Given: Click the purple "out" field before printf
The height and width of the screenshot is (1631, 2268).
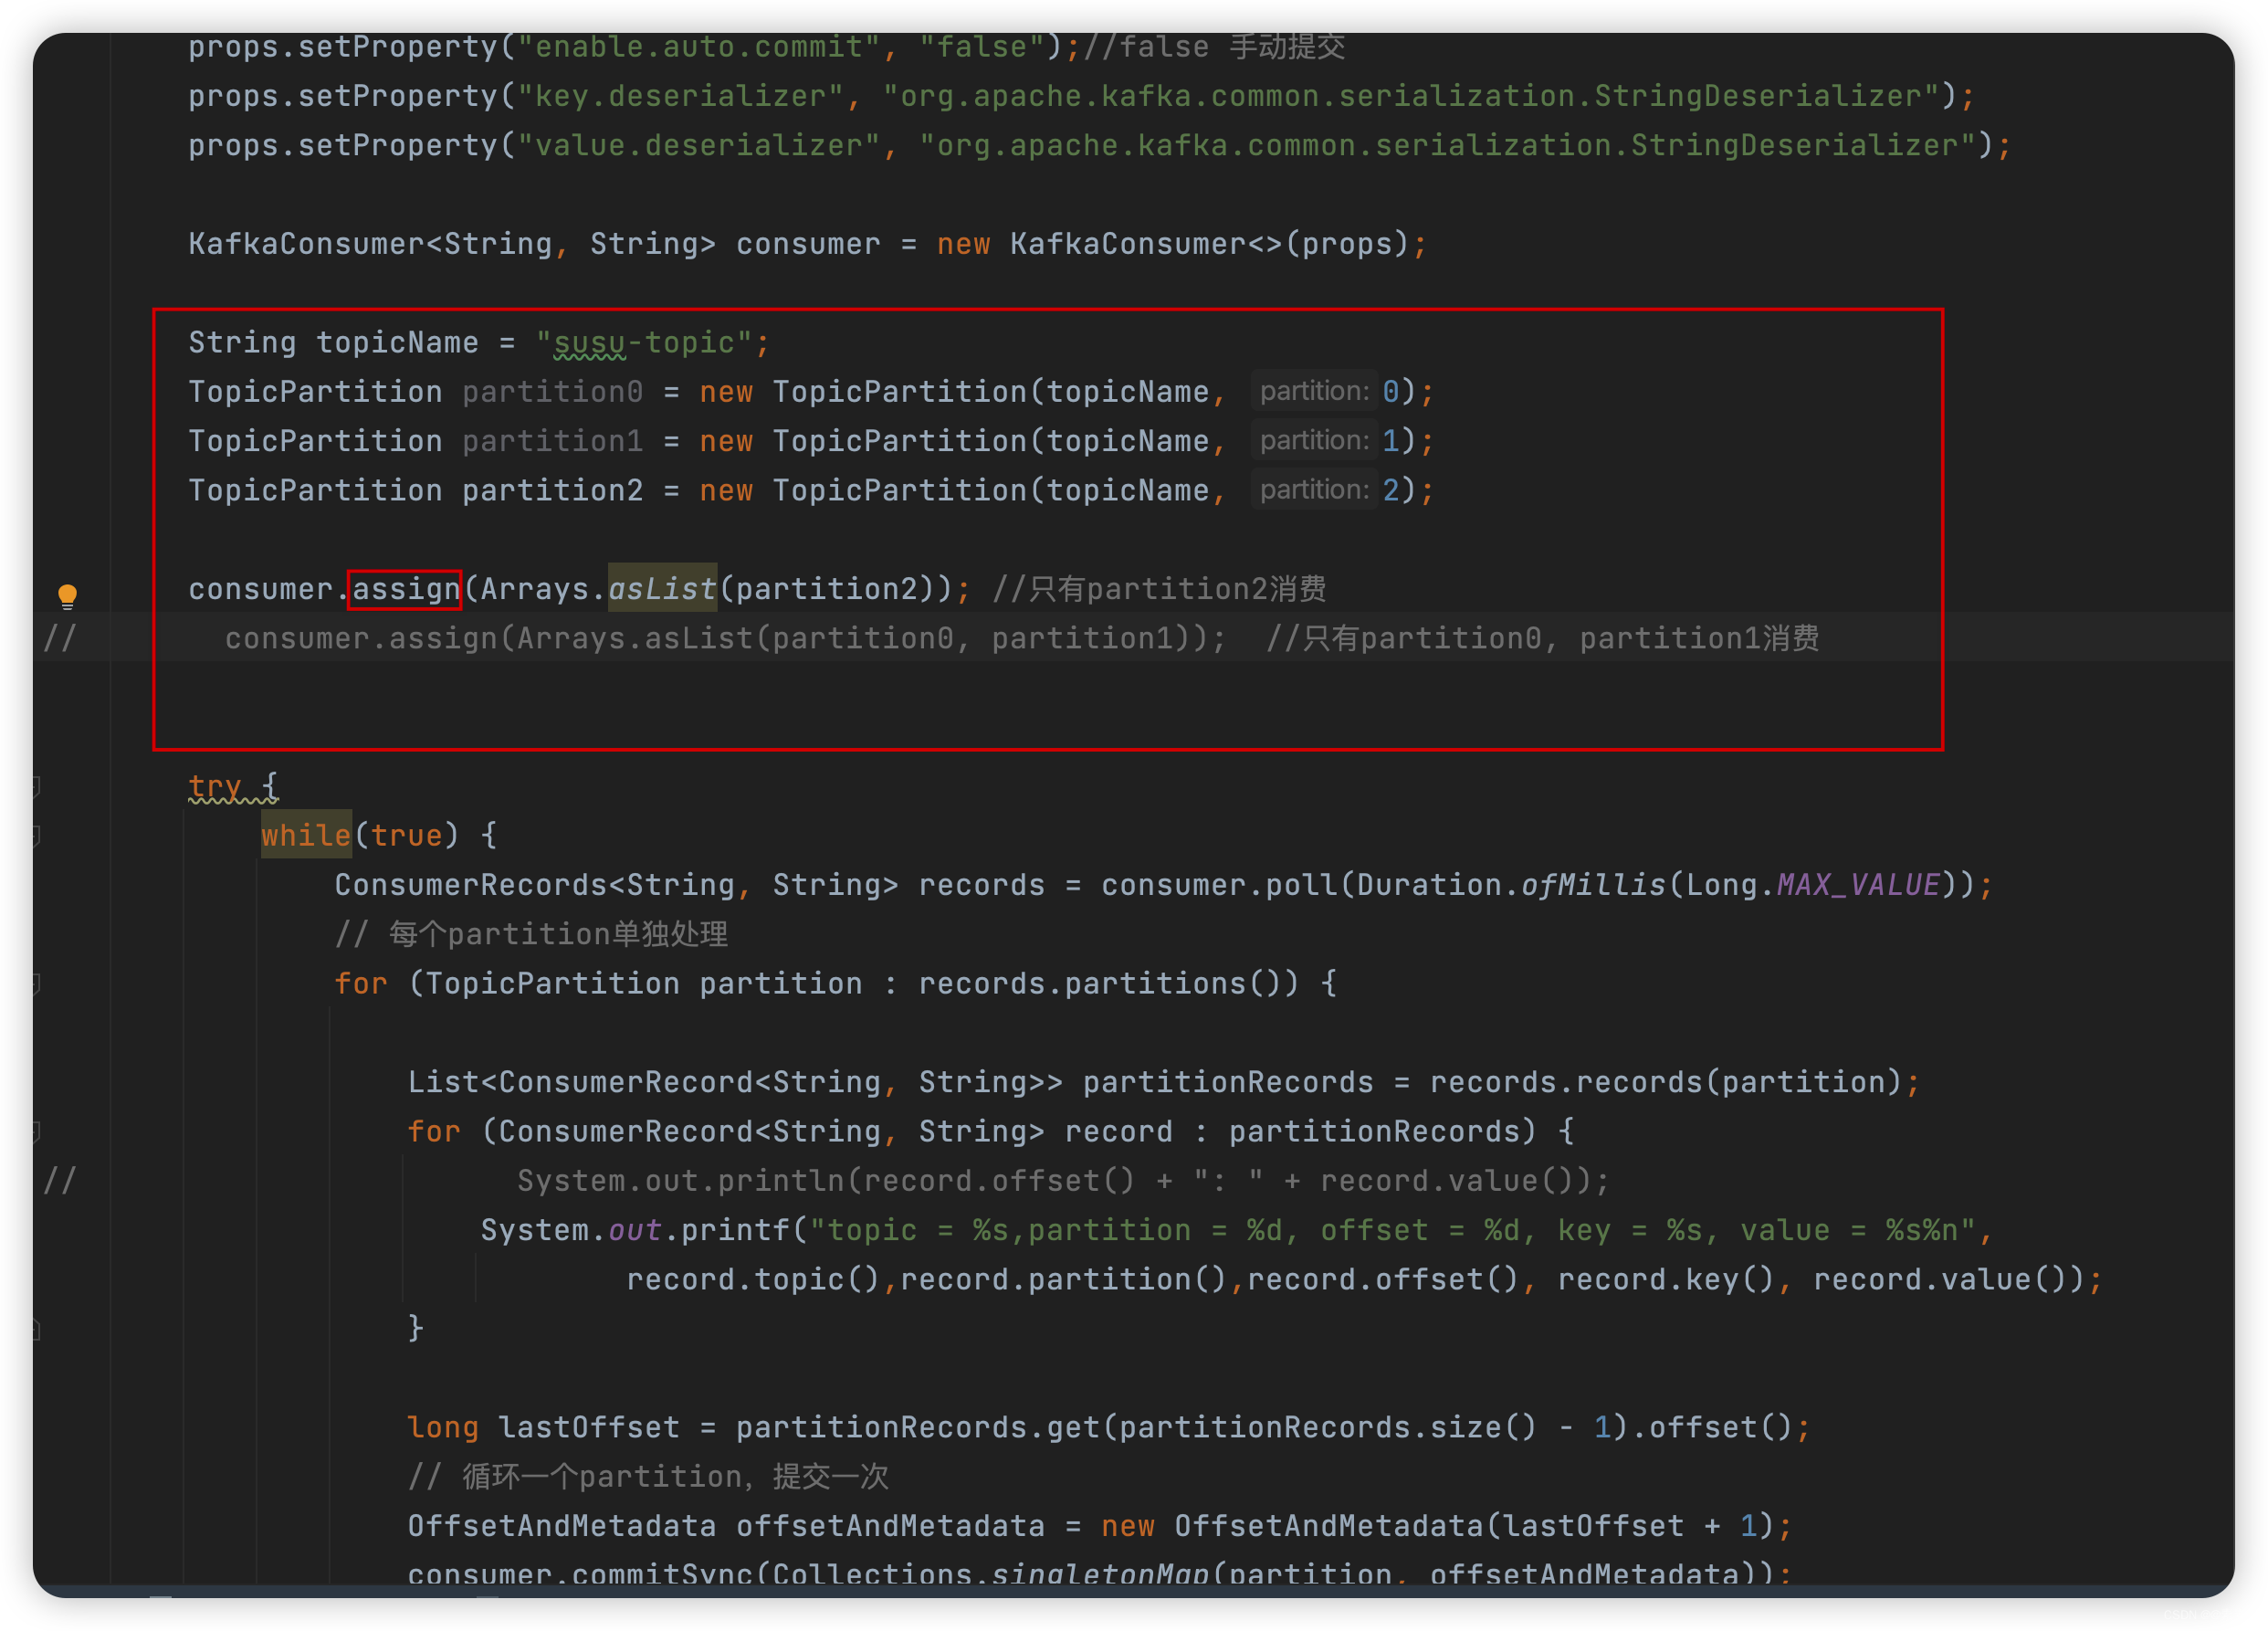Looking at the screenshot, I should click(634, 1230).
